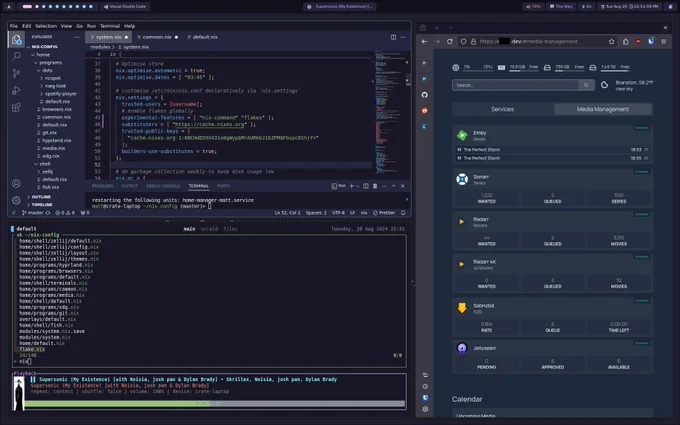Switch to the Services tab on dashboard
Screen dimensions: 680x425
pos(502,109)
